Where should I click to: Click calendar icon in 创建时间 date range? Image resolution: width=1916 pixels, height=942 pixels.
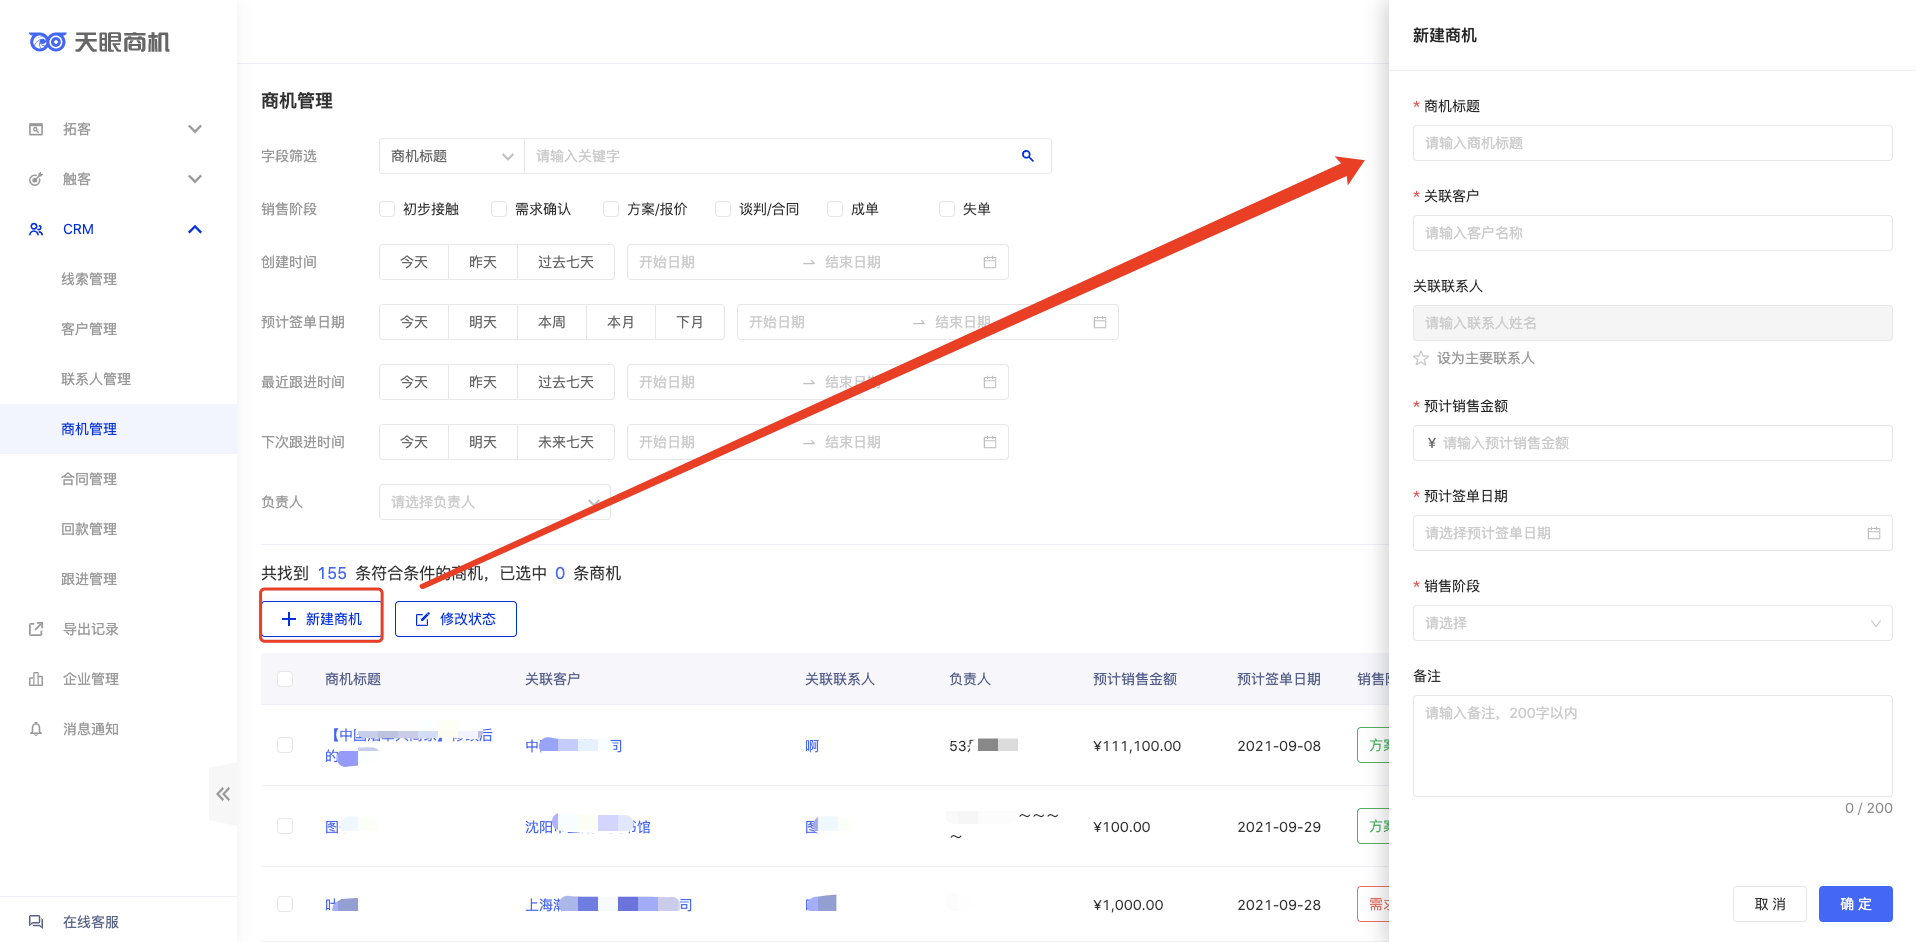point(990,262)
